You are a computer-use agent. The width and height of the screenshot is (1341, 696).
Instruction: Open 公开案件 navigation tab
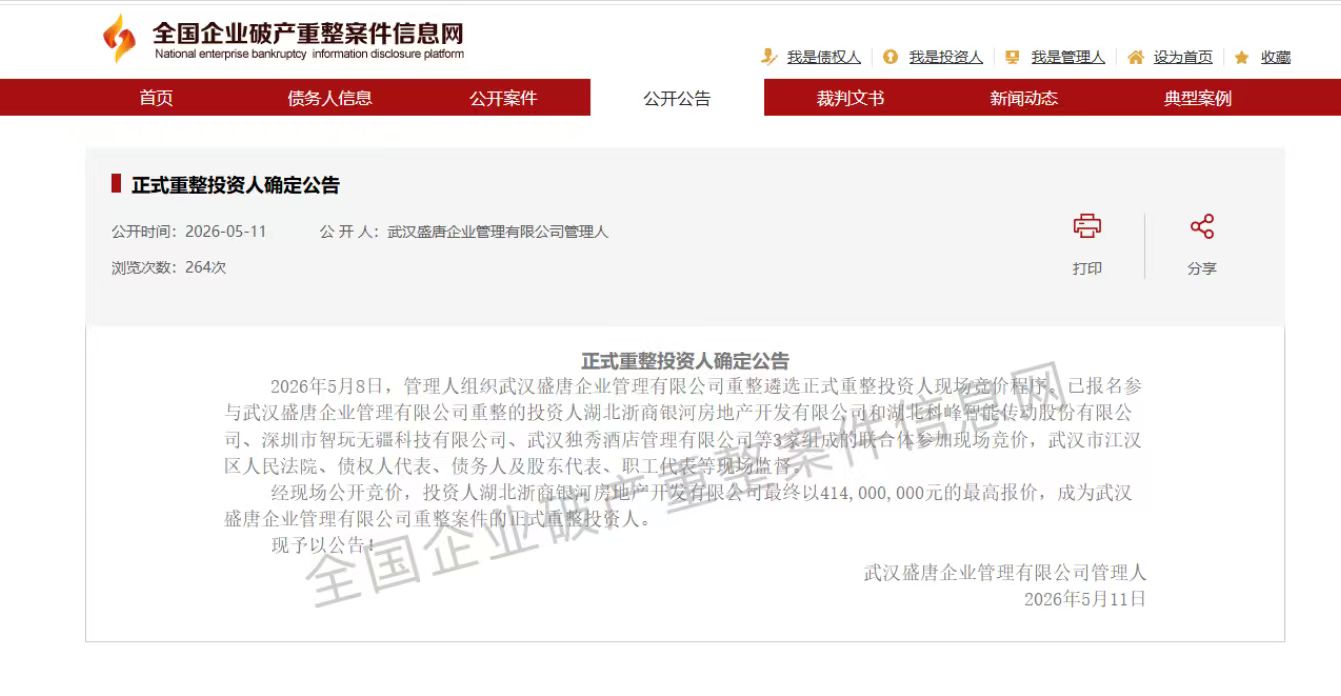504,98
